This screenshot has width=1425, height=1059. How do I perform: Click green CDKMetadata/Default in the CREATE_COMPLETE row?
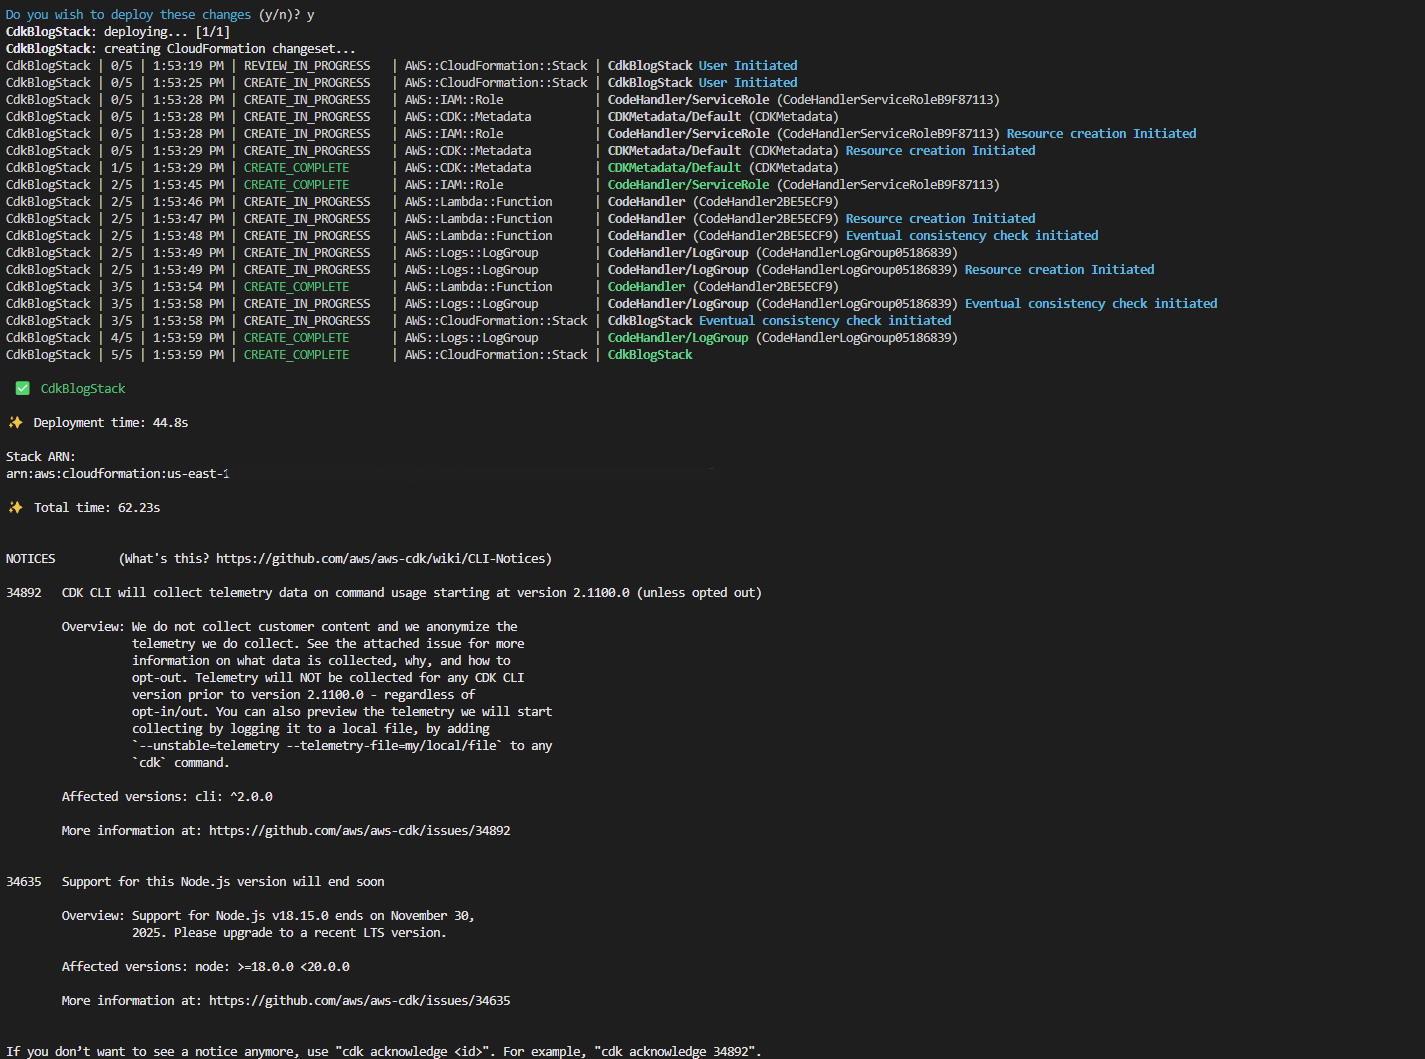pos(674,167)
